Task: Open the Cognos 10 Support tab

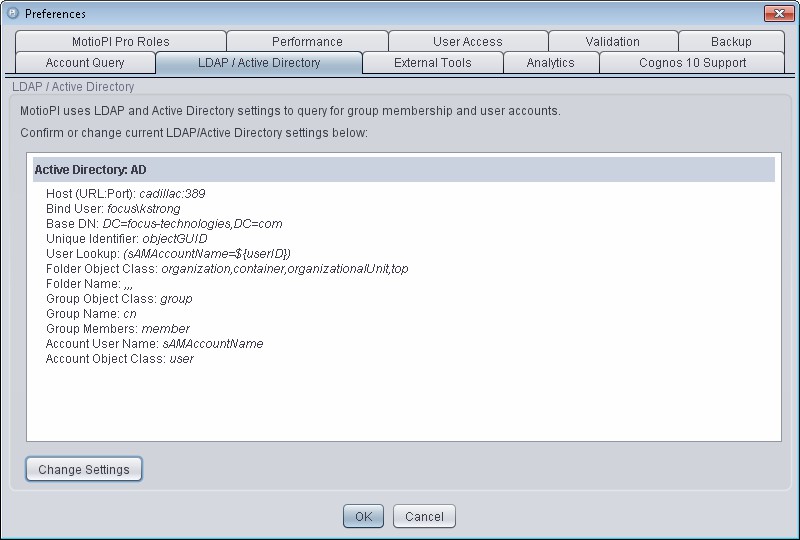Action: coord(692,63)
